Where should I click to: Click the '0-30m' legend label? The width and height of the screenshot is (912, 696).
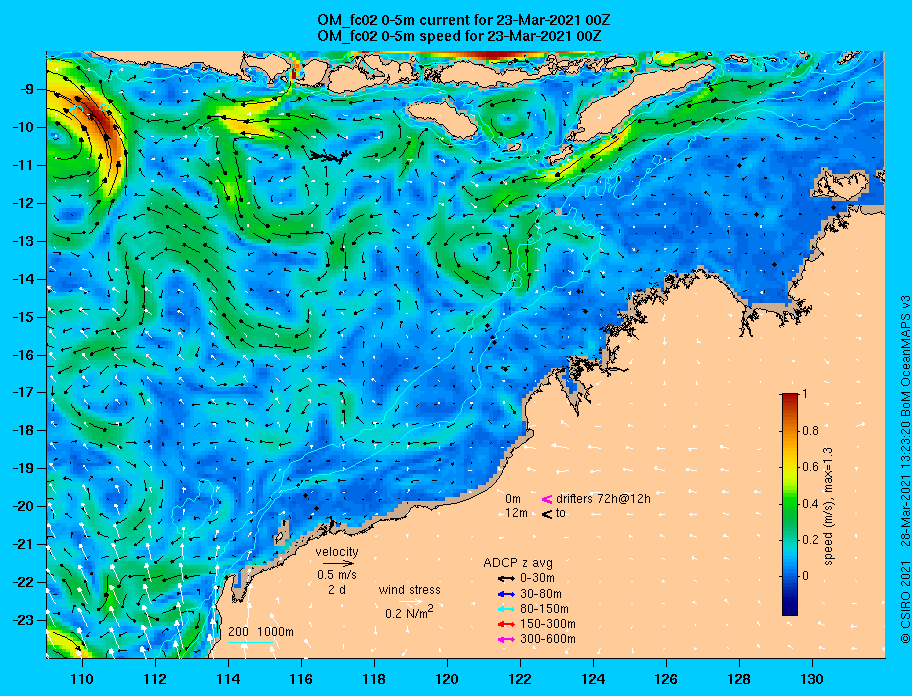537,579
